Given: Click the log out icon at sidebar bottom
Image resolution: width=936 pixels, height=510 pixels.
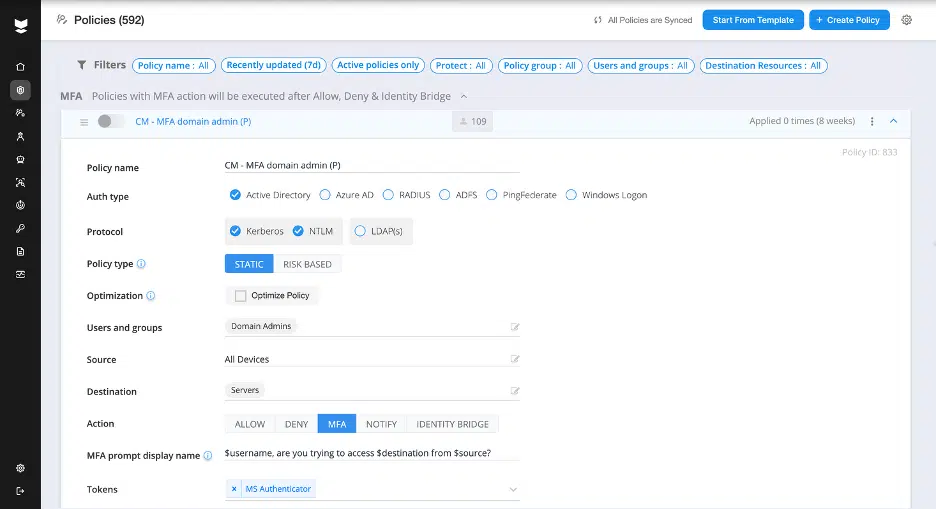Looking at the screenshot, I should click(x=20, y=491).
